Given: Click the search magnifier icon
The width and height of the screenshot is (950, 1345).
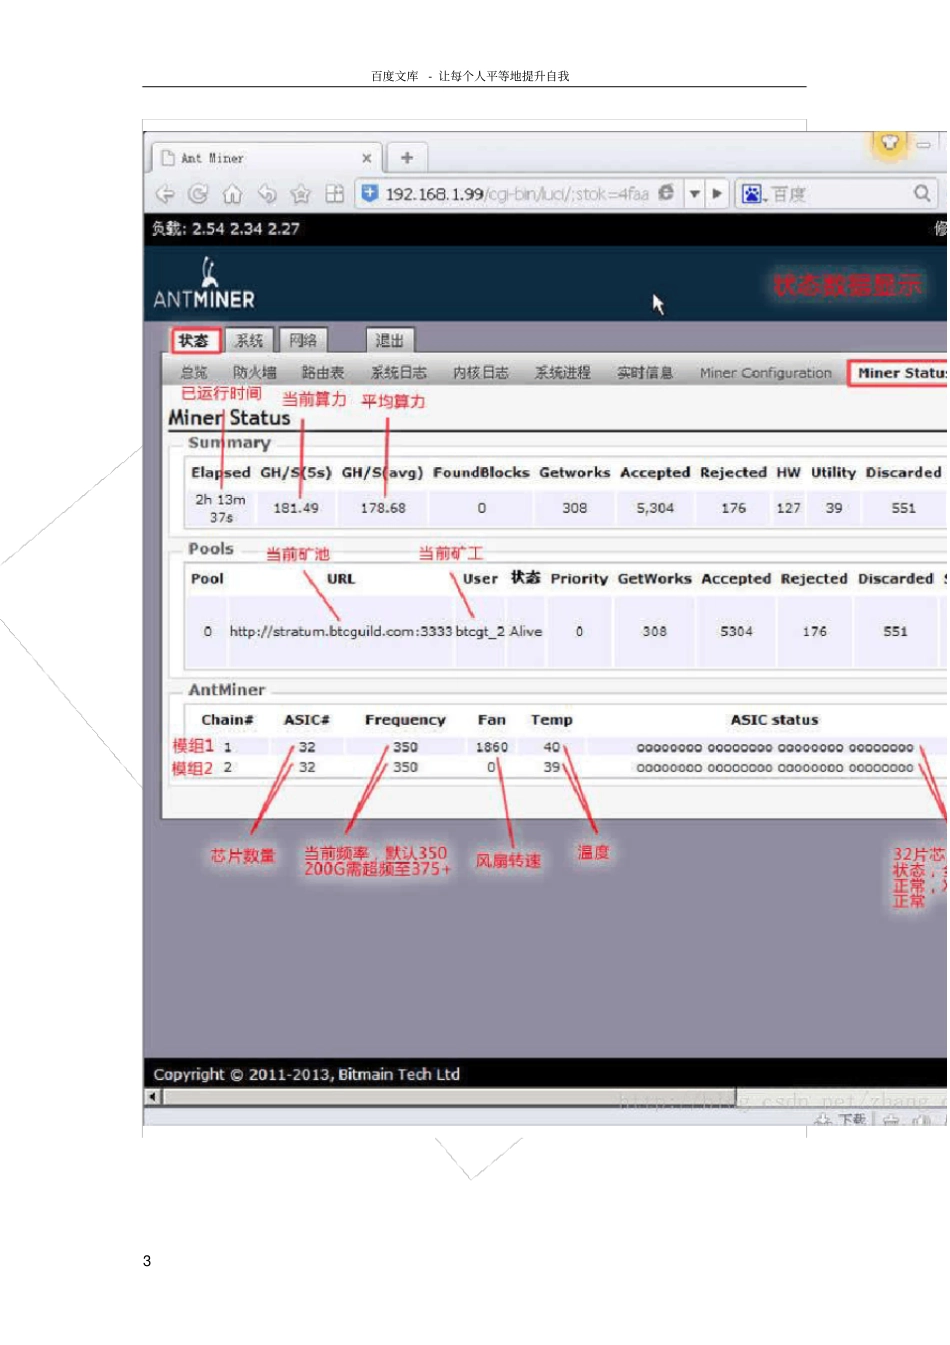Looking at the screenshot, I should [922, 193].
